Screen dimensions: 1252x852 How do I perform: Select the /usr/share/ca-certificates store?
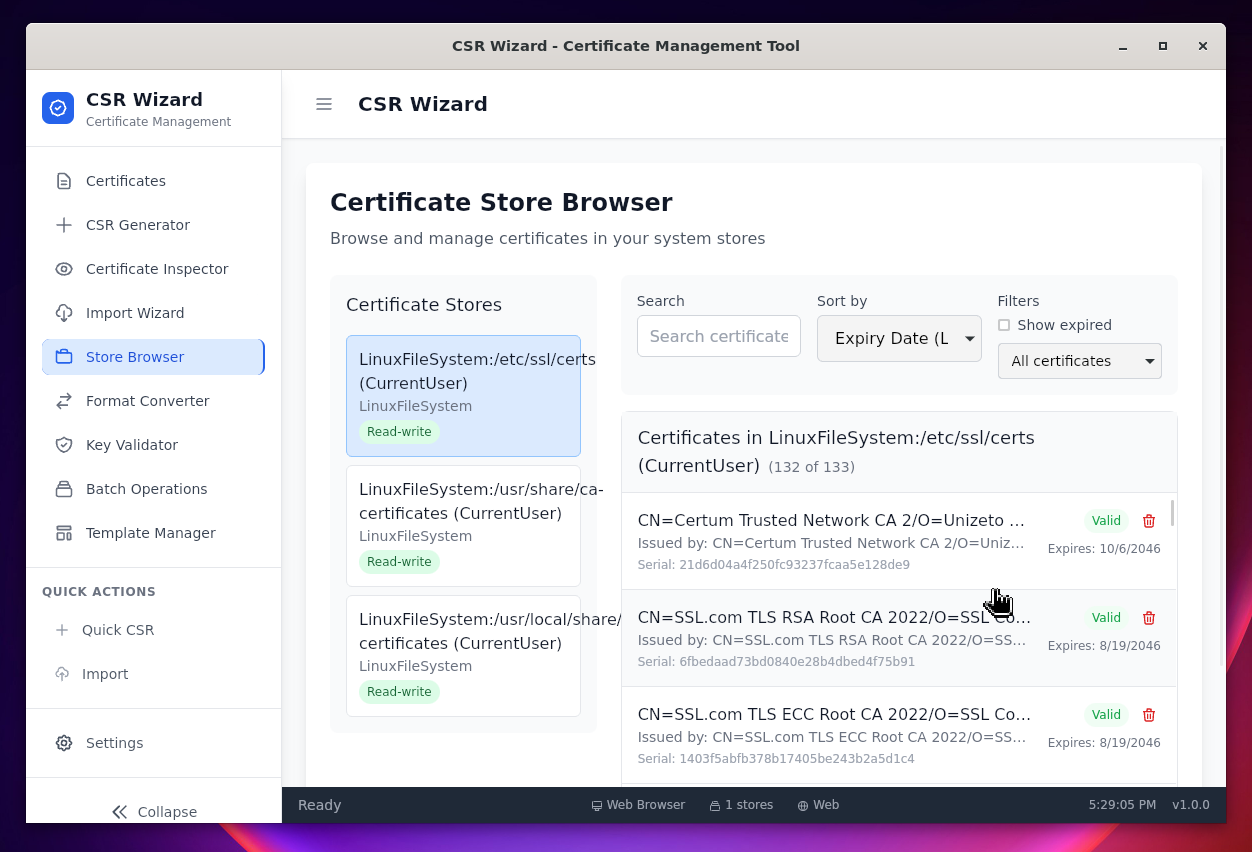click(463, 525)
